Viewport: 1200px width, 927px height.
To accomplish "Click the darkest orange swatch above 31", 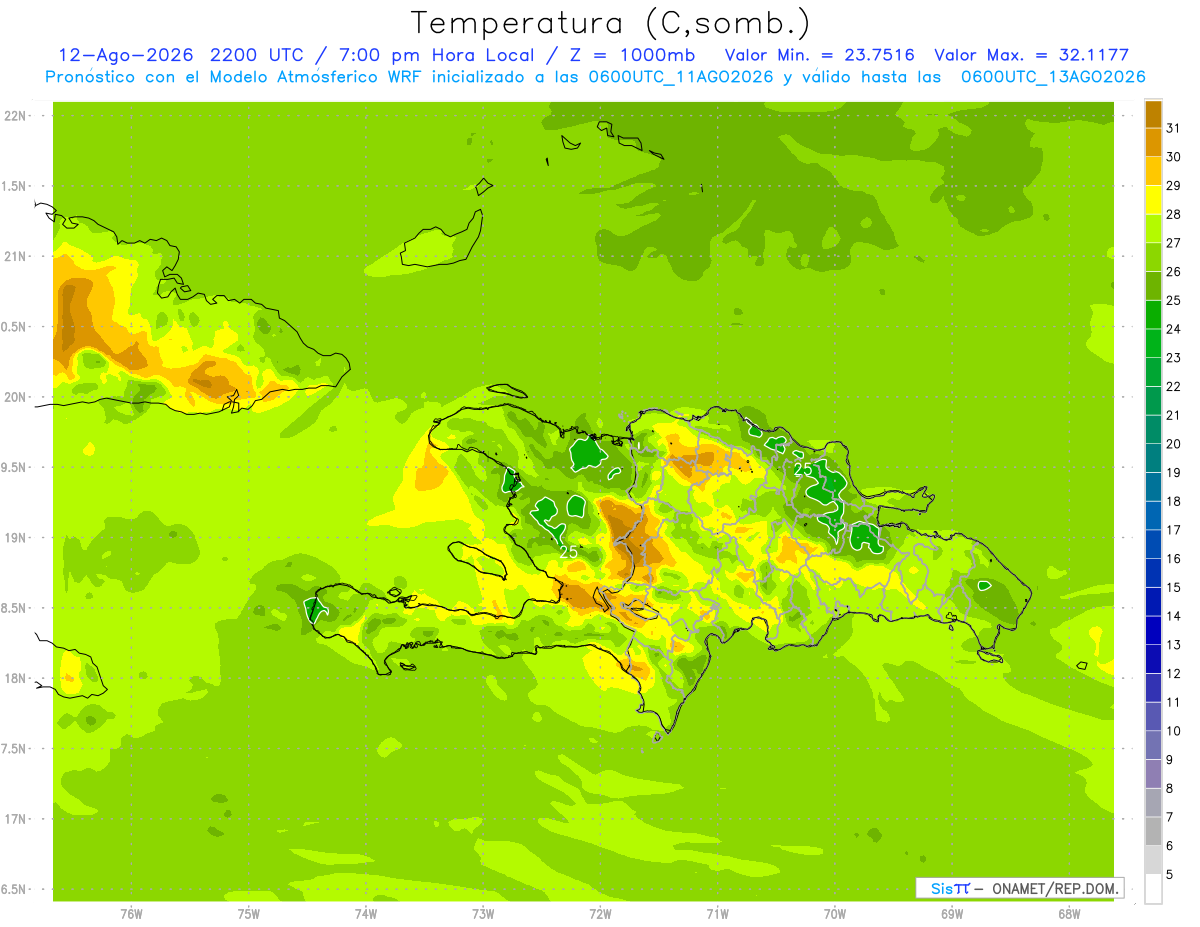I will 1153,114.
